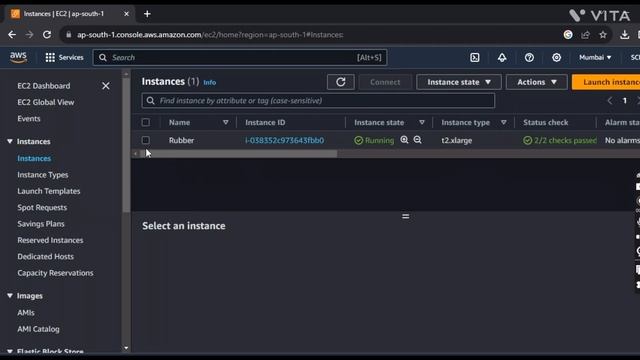Screen dimensions: 640x360
Task: Click the AWS logo home icon
Action: [18, 58]
